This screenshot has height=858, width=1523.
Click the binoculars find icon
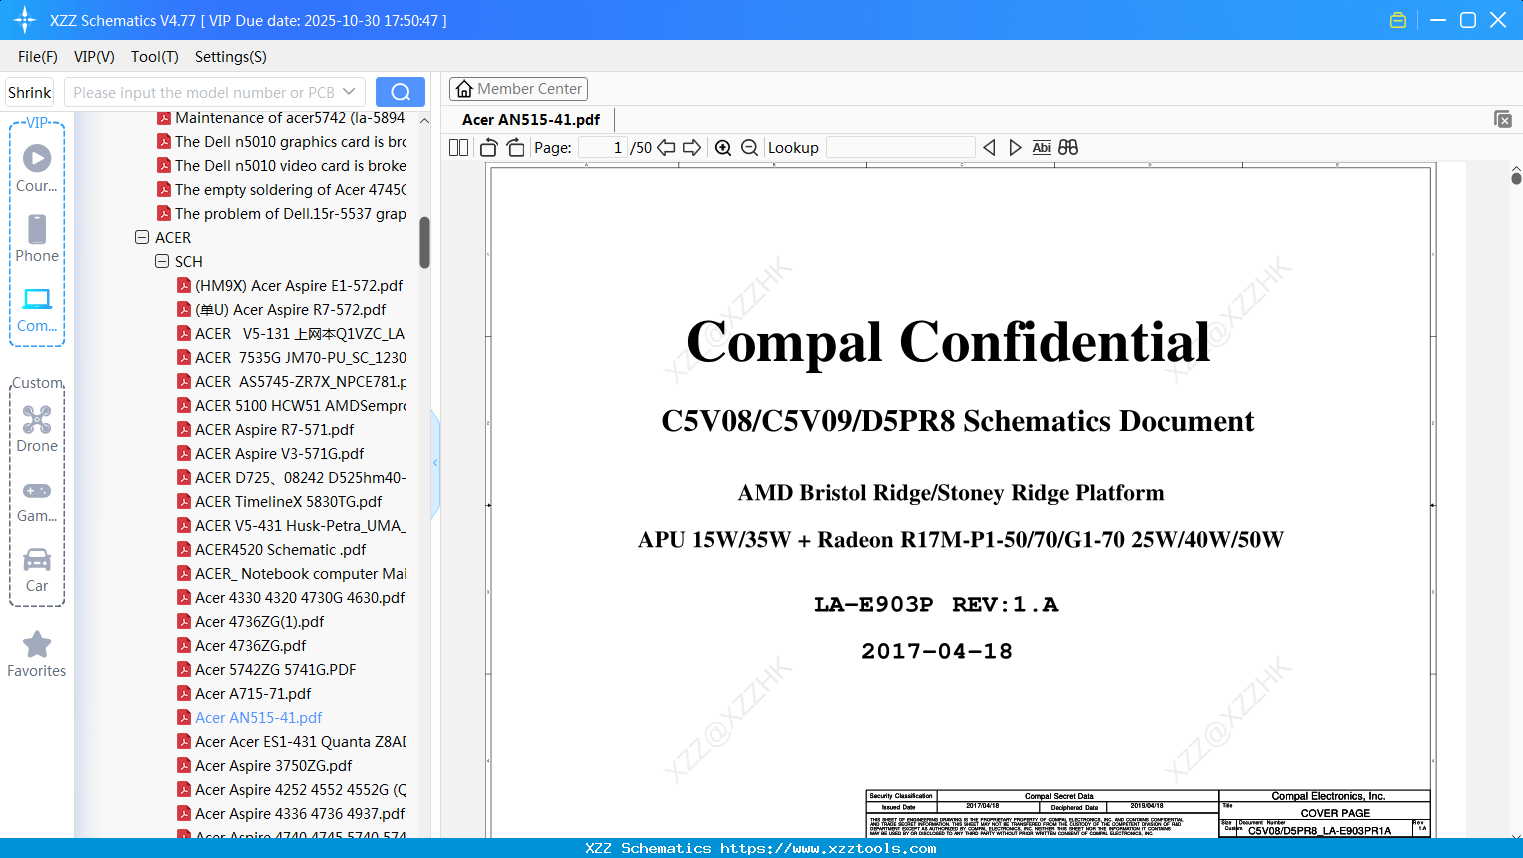[1068, 148]
